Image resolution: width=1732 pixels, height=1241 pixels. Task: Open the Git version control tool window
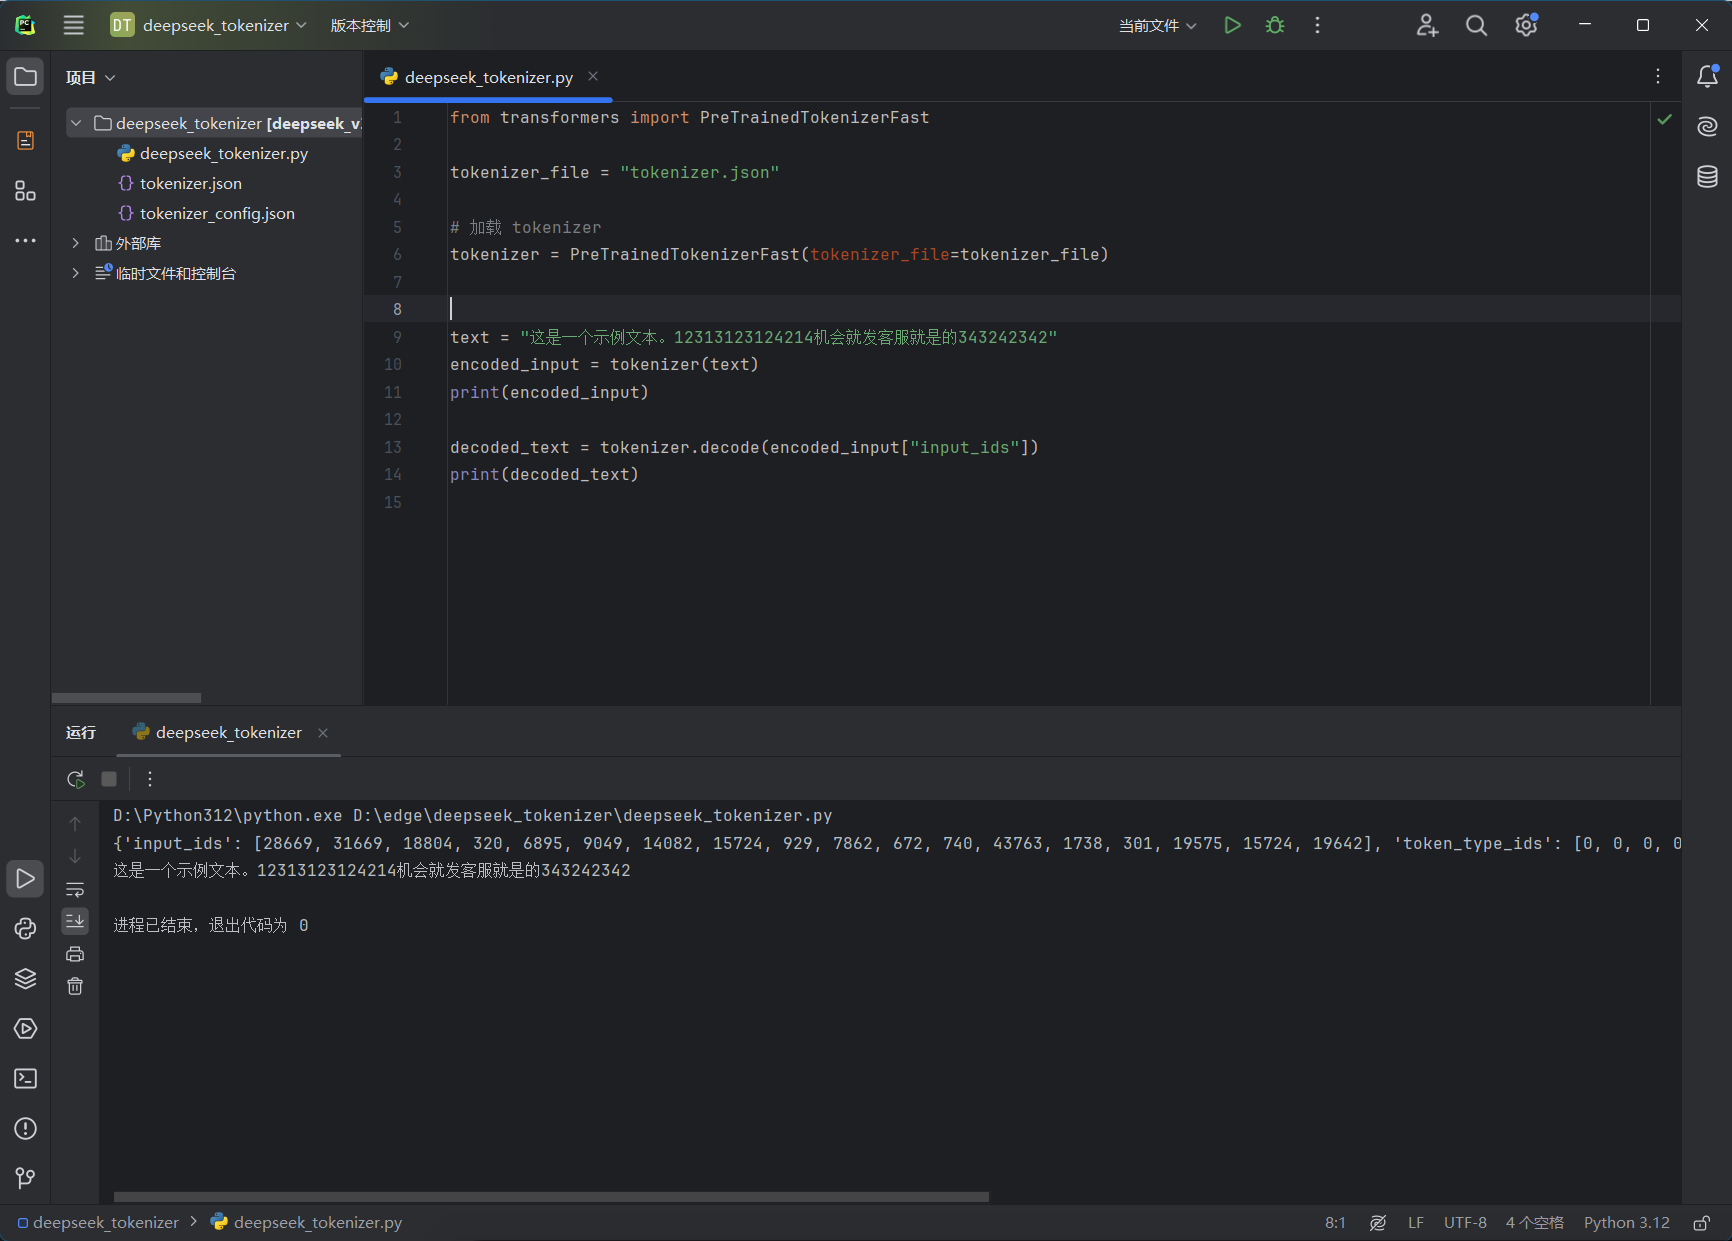coord(26,1178)
